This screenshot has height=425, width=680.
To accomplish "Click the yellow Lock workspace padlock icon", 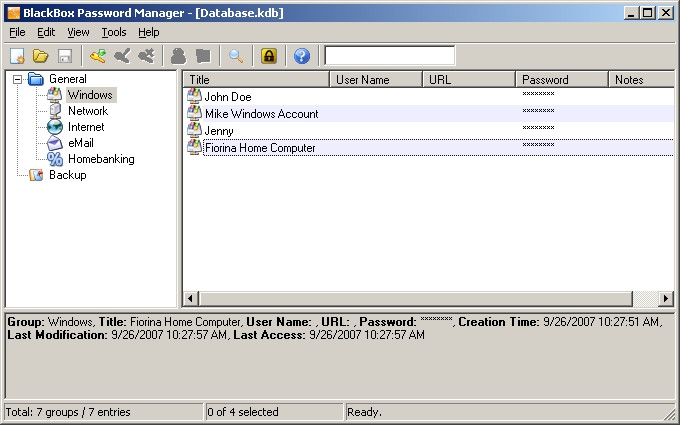I will (269, 56).
